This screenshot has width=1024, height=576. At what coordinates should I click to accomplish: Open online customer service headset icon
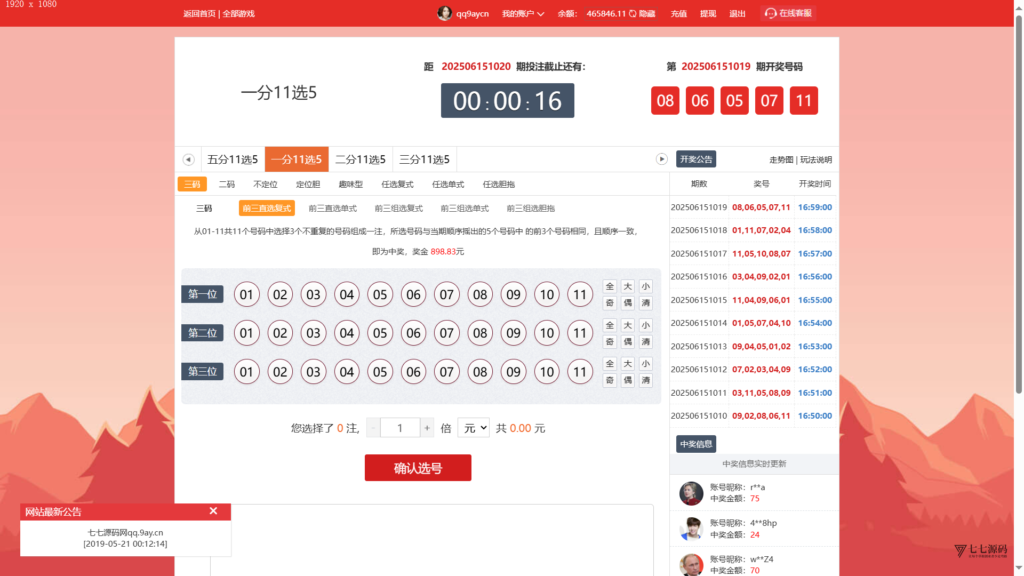click(x=771, y=13)
